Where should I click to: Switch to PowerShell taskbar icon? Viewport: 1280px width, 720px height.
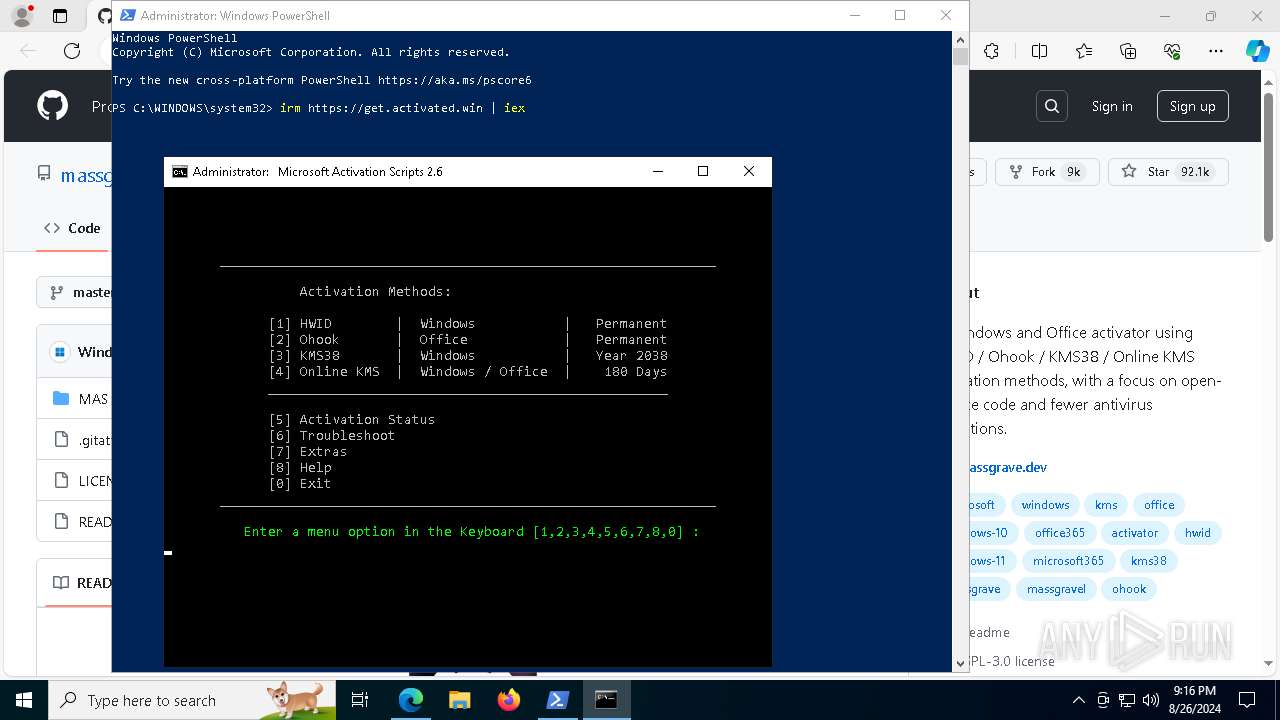557,700
